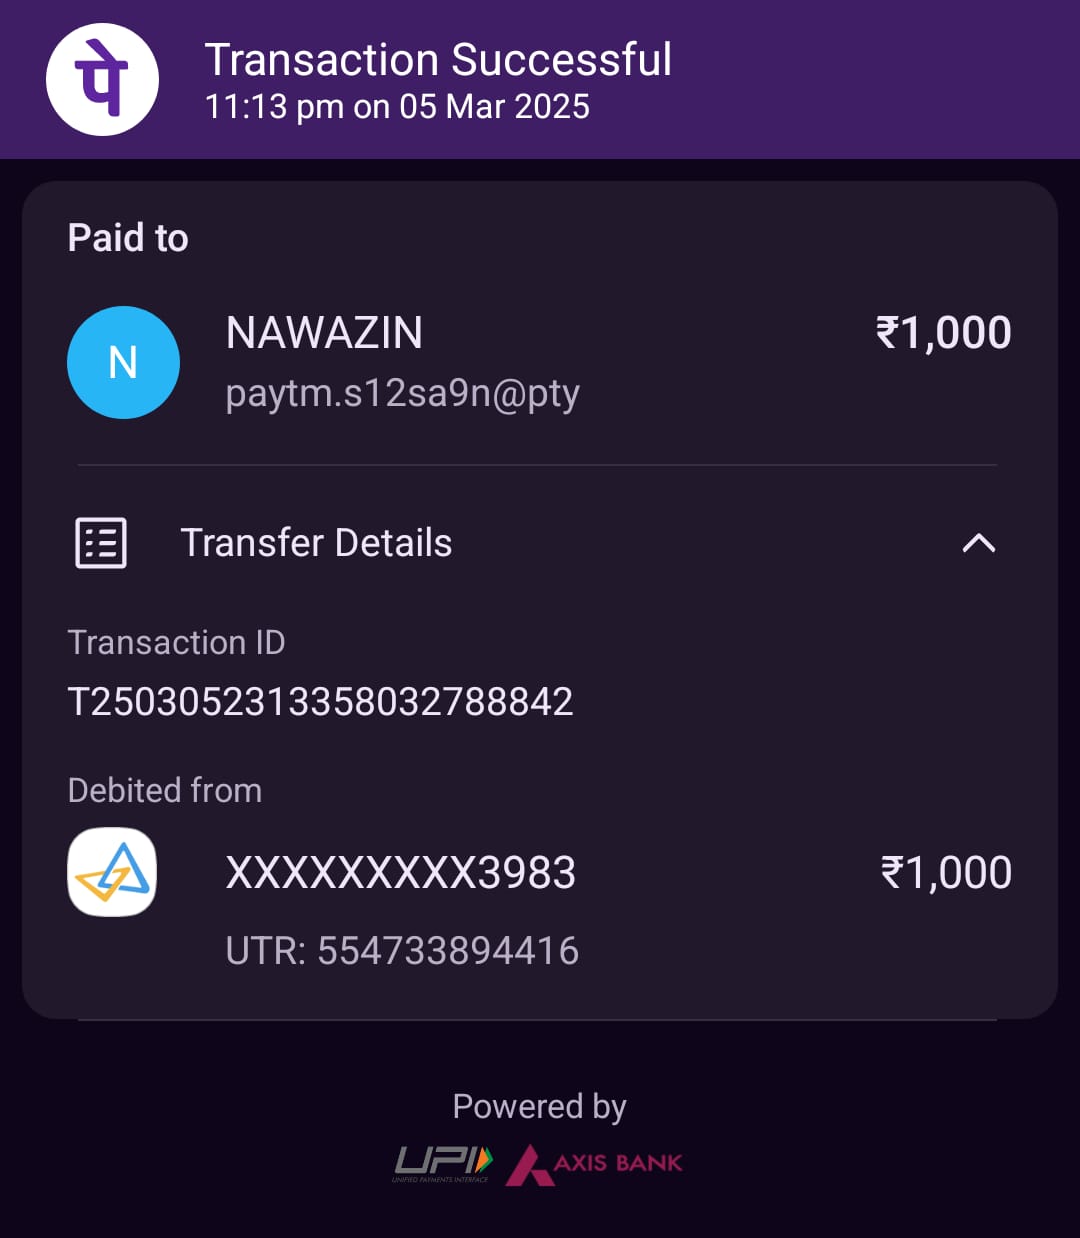This screenshot has width=1080, height=1238.
Task: Select the NAWAZIN recipient name
Action: 324,333
